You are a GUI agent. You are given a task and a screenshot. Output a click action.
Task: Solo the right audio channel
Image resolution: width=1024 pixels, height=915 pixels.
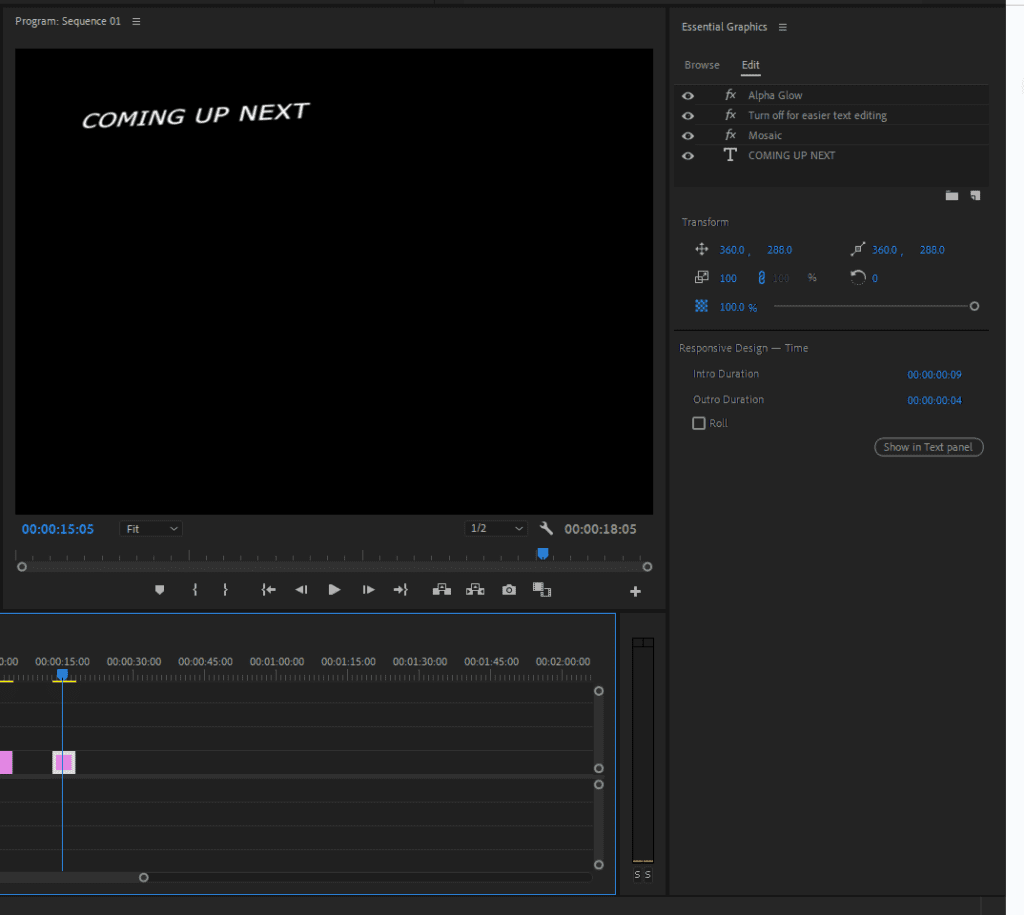click(648, 875)
